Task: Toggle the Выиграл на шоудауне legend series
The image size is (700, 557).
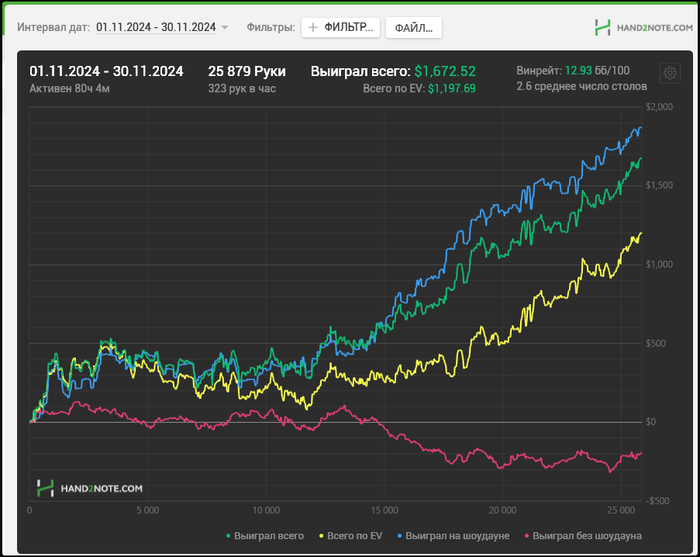Action: [x=453, y=536]
